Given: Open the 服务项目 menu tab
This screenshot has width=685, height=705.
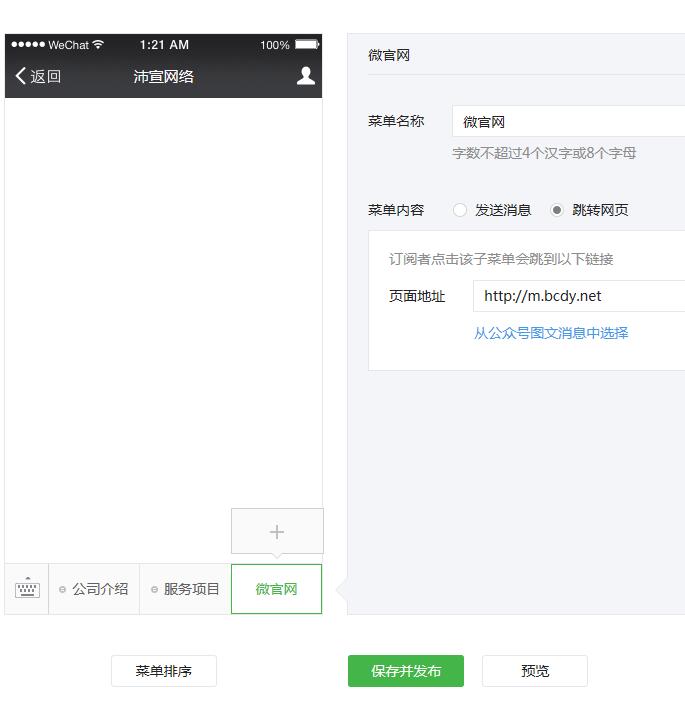Looking at the screenshot, I should pos(185,589).
